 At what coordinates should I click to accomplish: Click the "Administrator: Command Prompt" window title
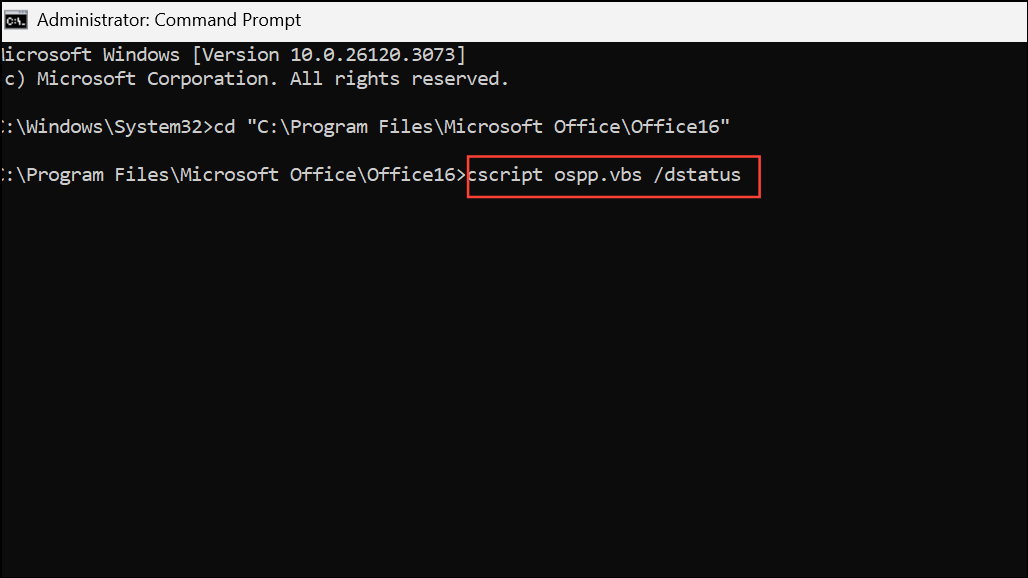[x=169, y=20]
